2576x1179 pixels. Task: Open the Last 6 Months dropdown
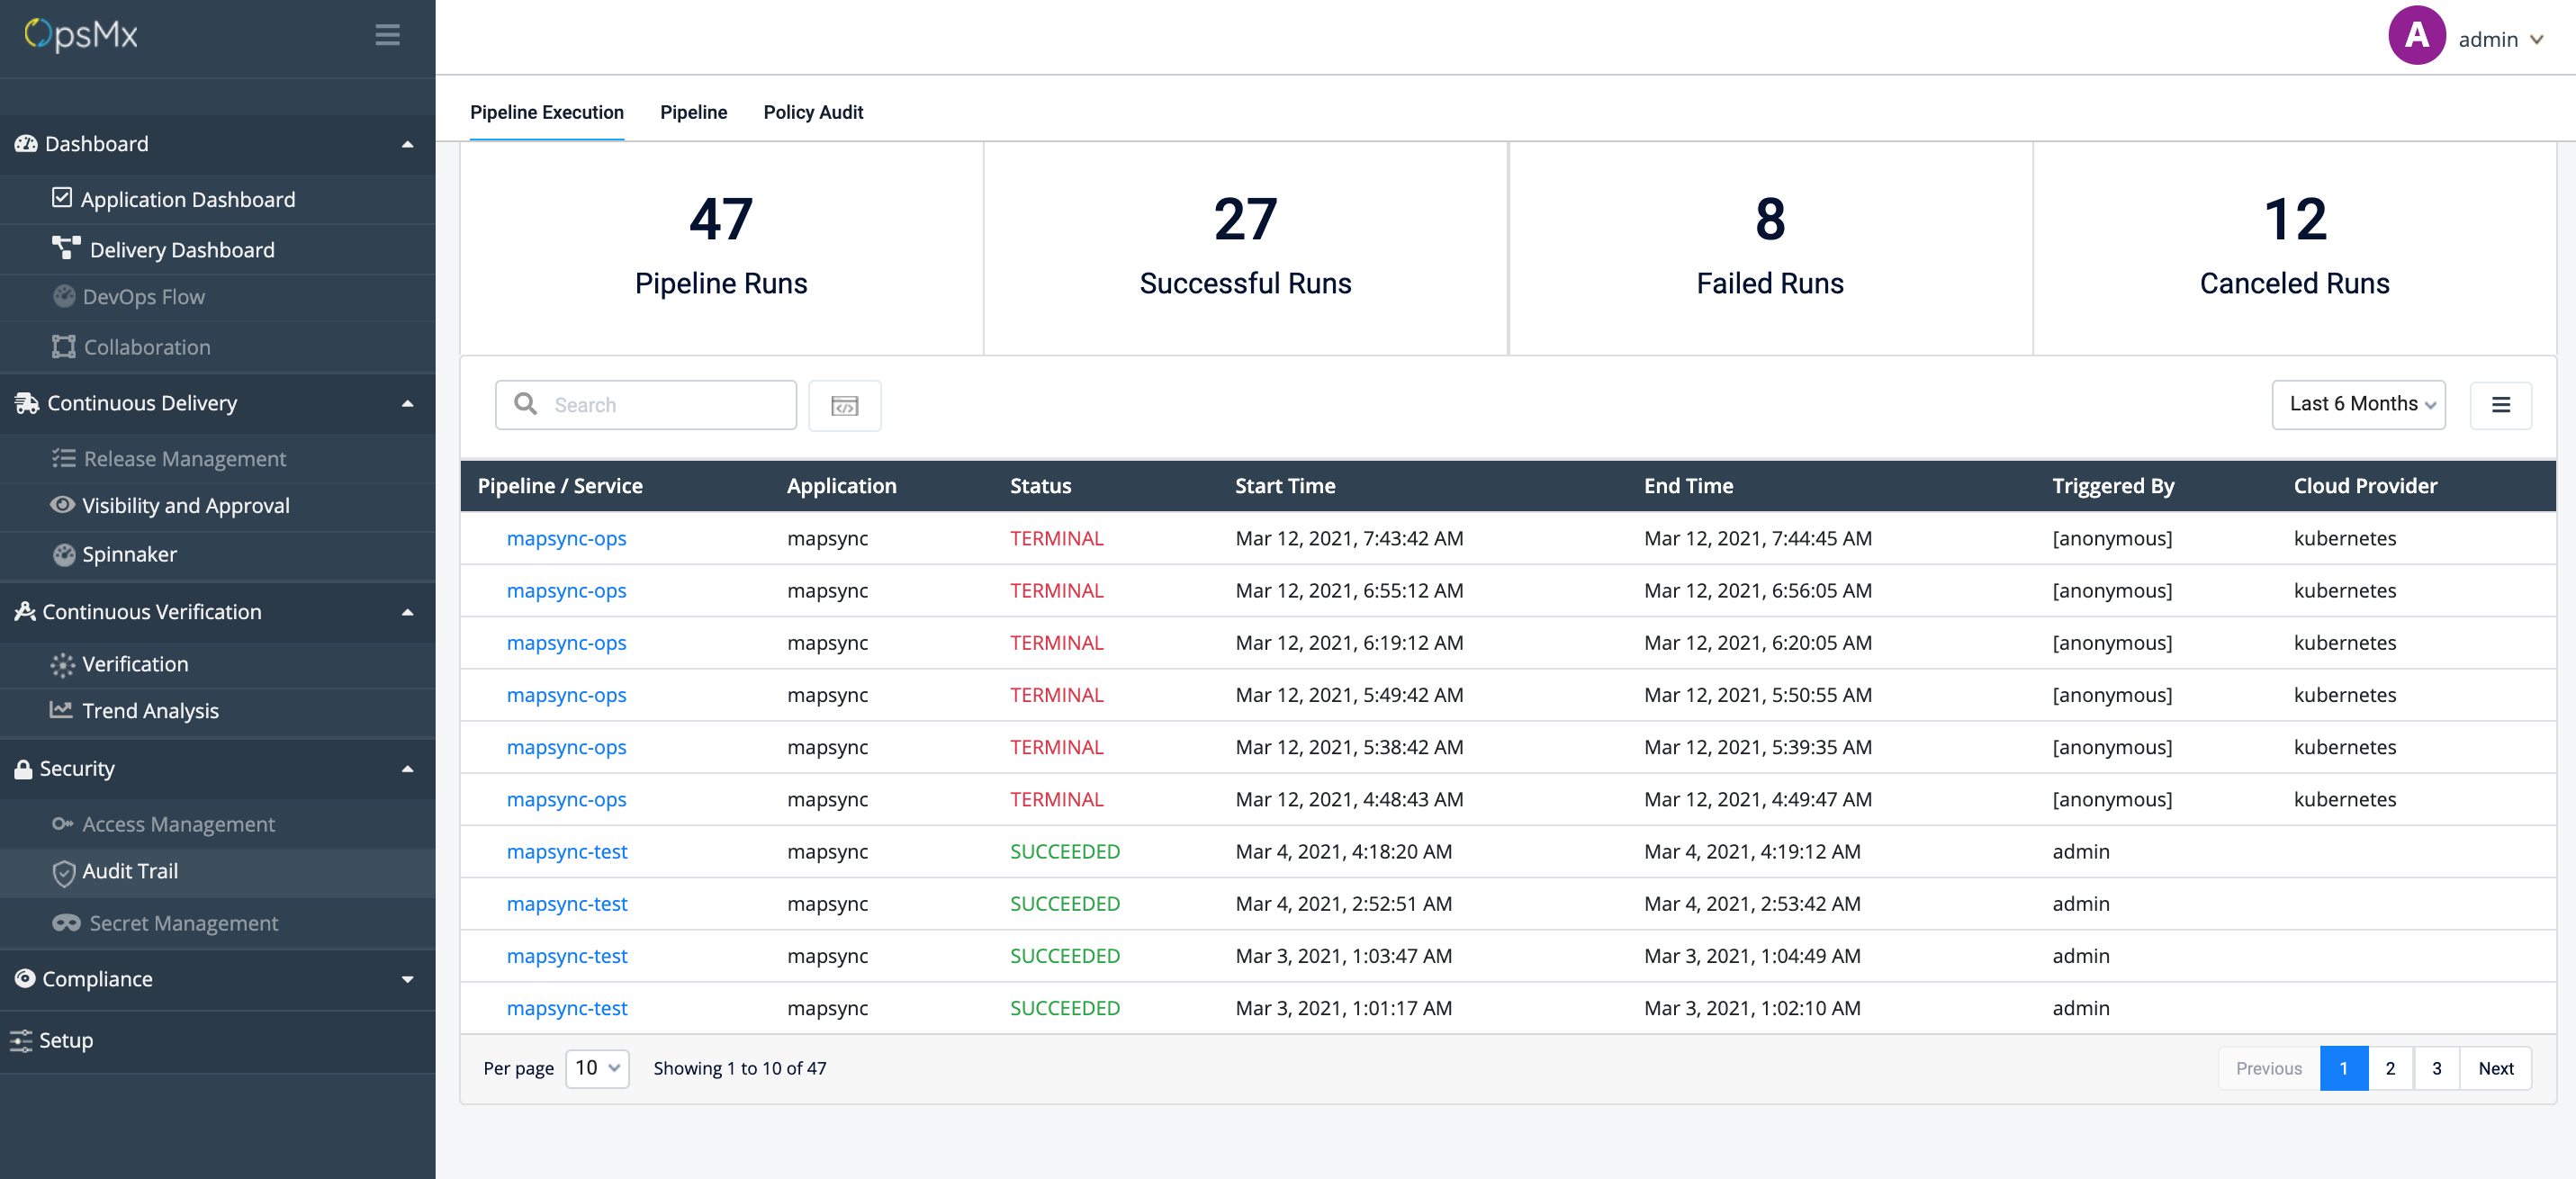2358,404
